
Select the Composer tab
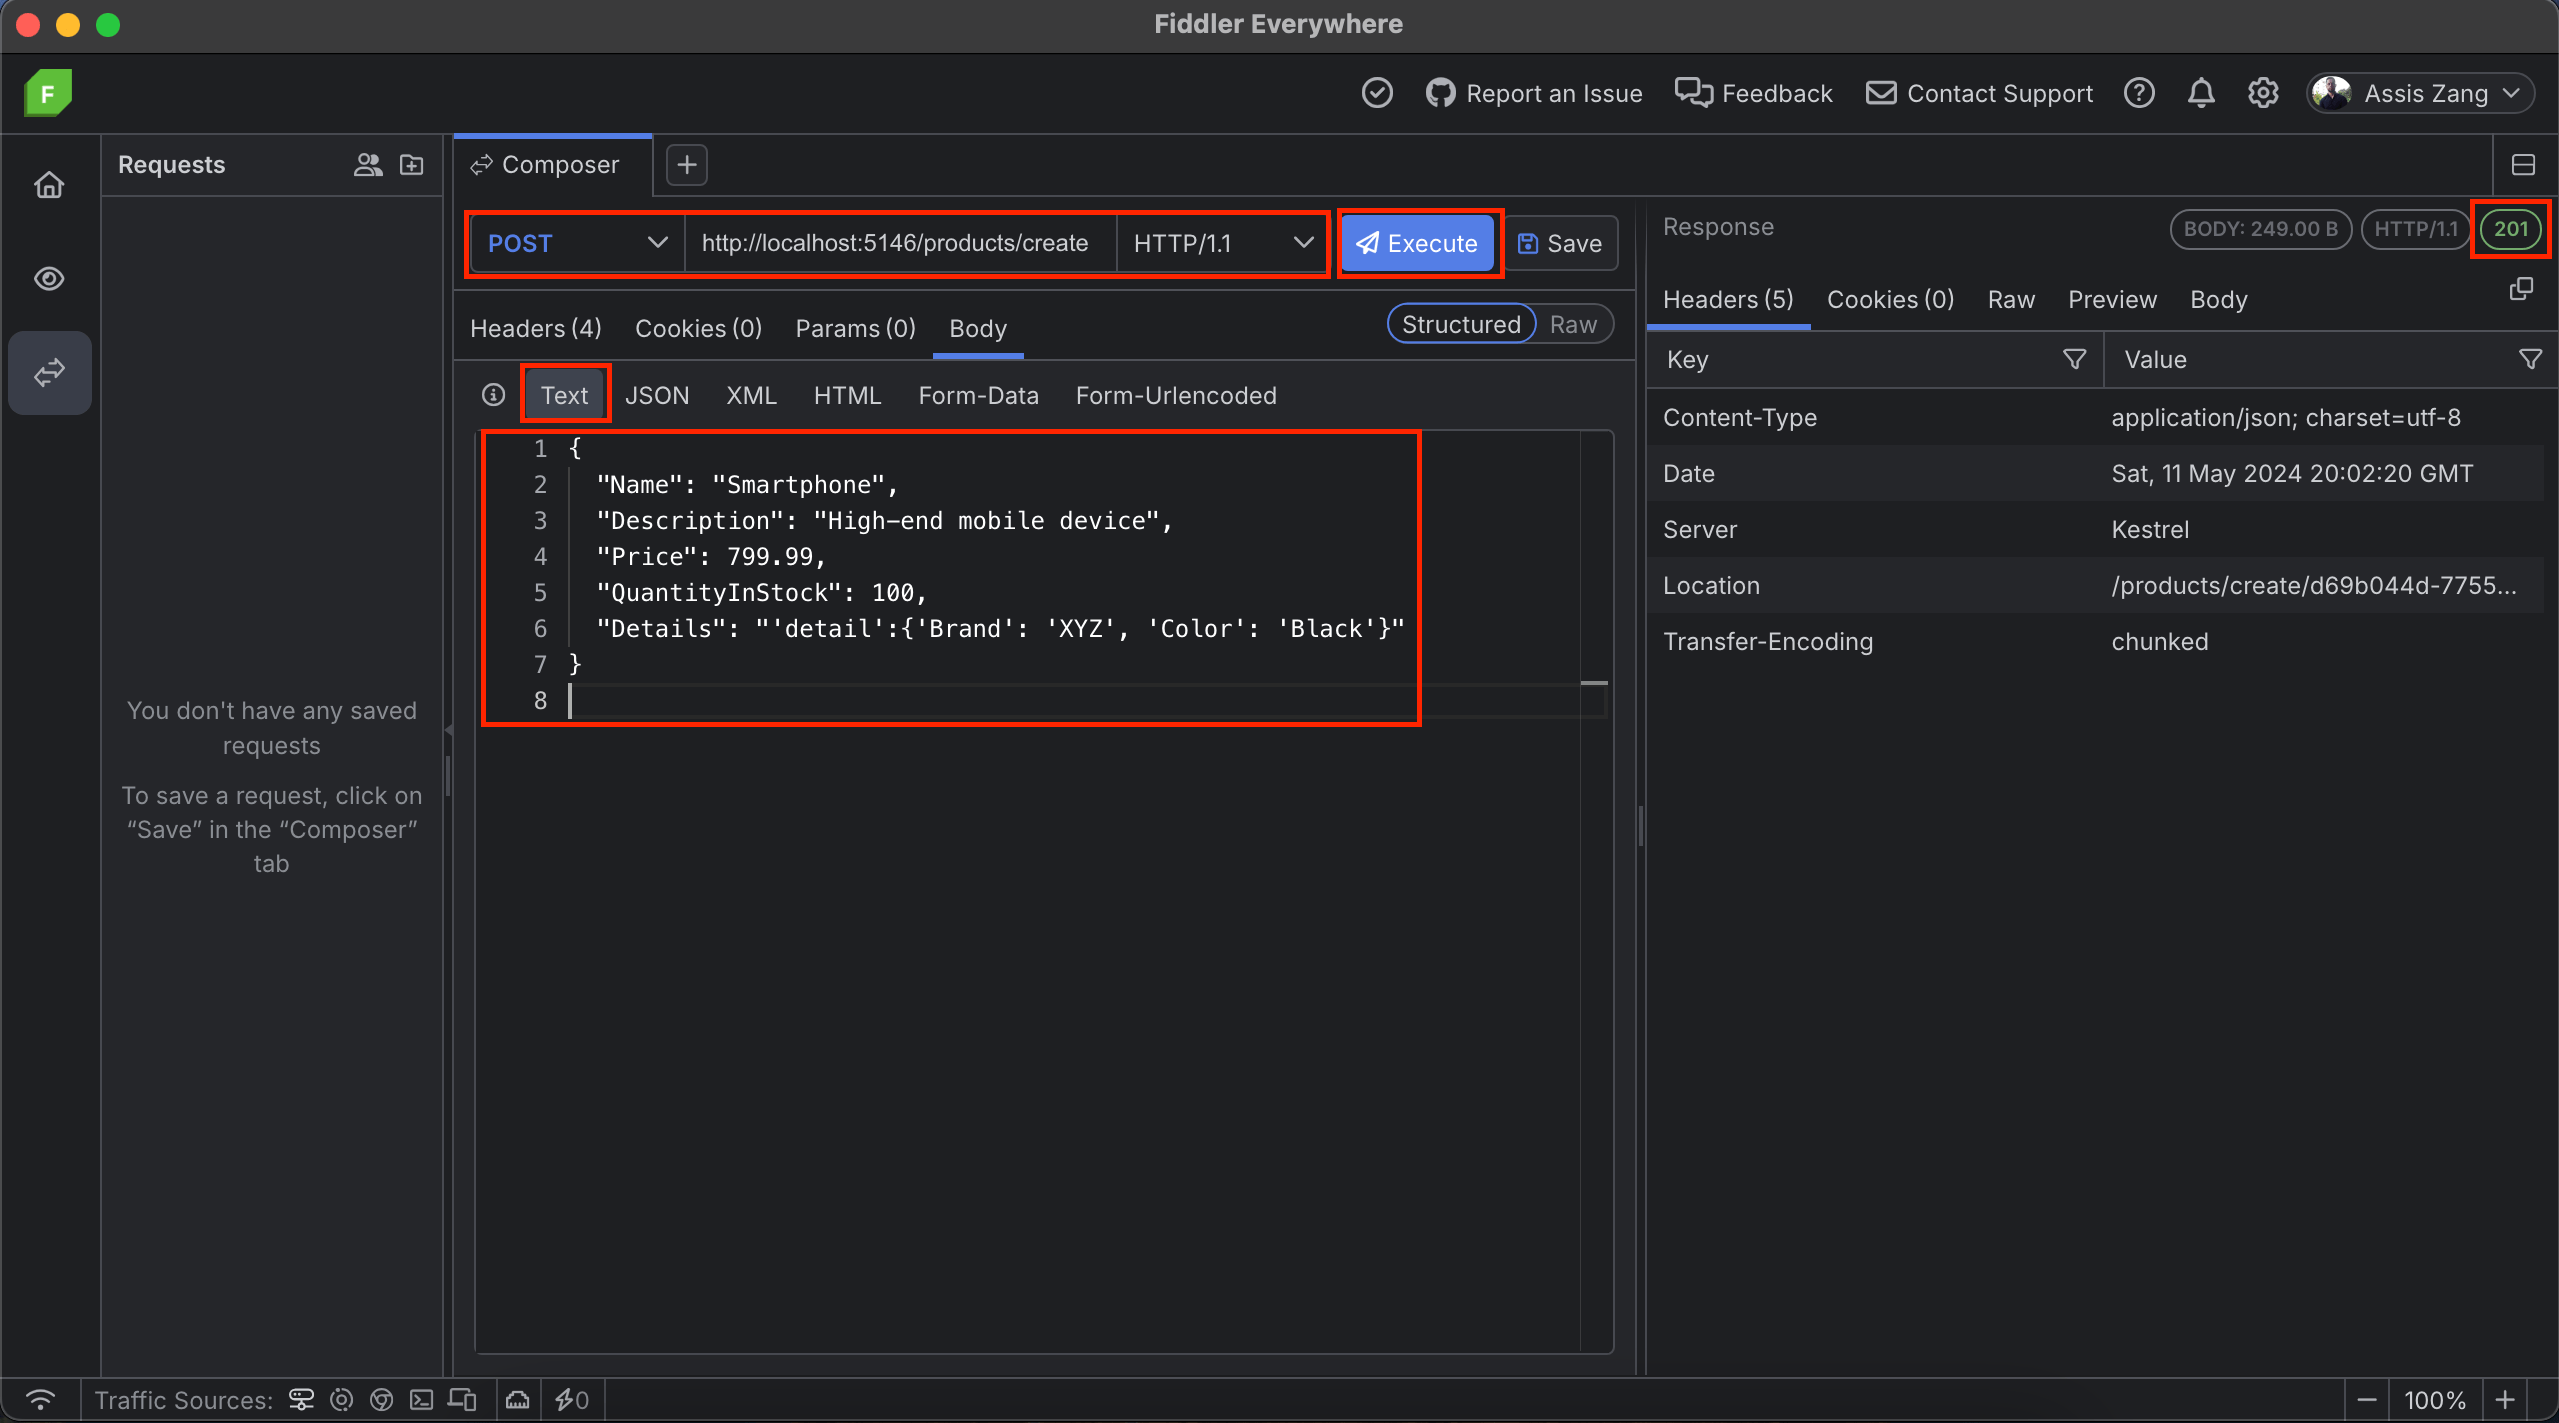click(553, 165)
